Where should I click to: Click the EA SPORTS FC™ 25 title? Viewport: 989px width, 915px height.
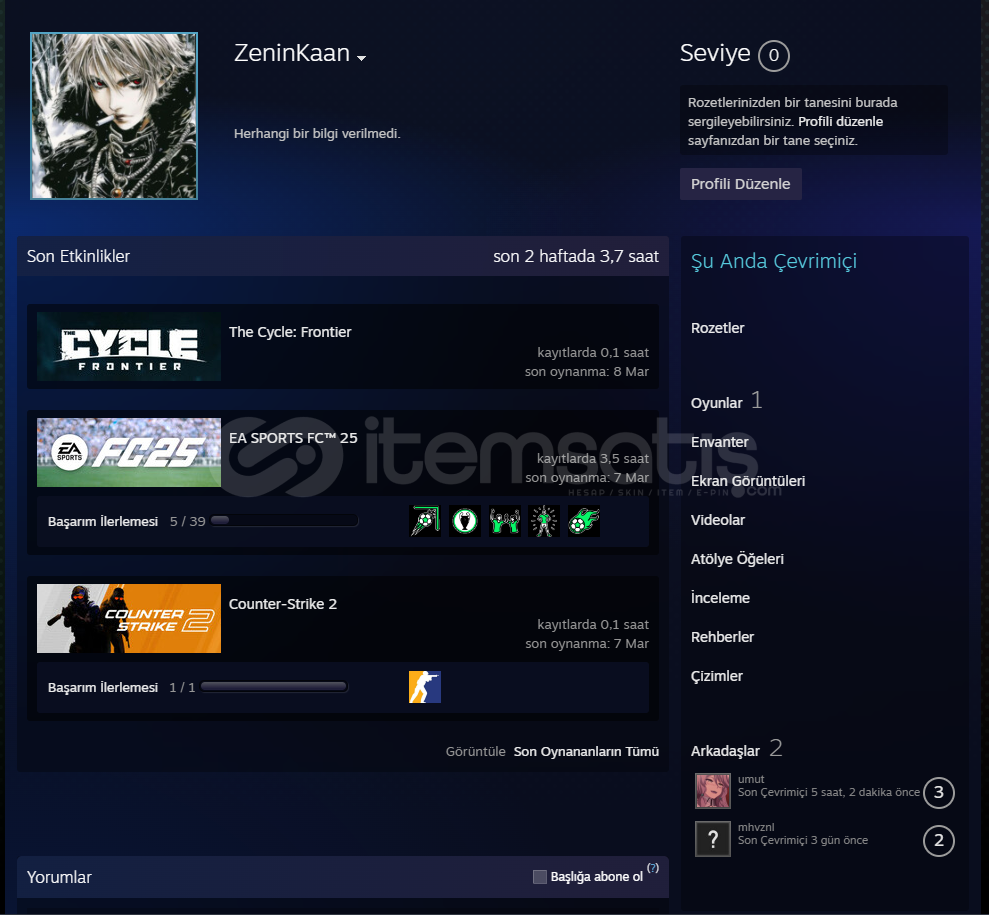click(293, 438)
